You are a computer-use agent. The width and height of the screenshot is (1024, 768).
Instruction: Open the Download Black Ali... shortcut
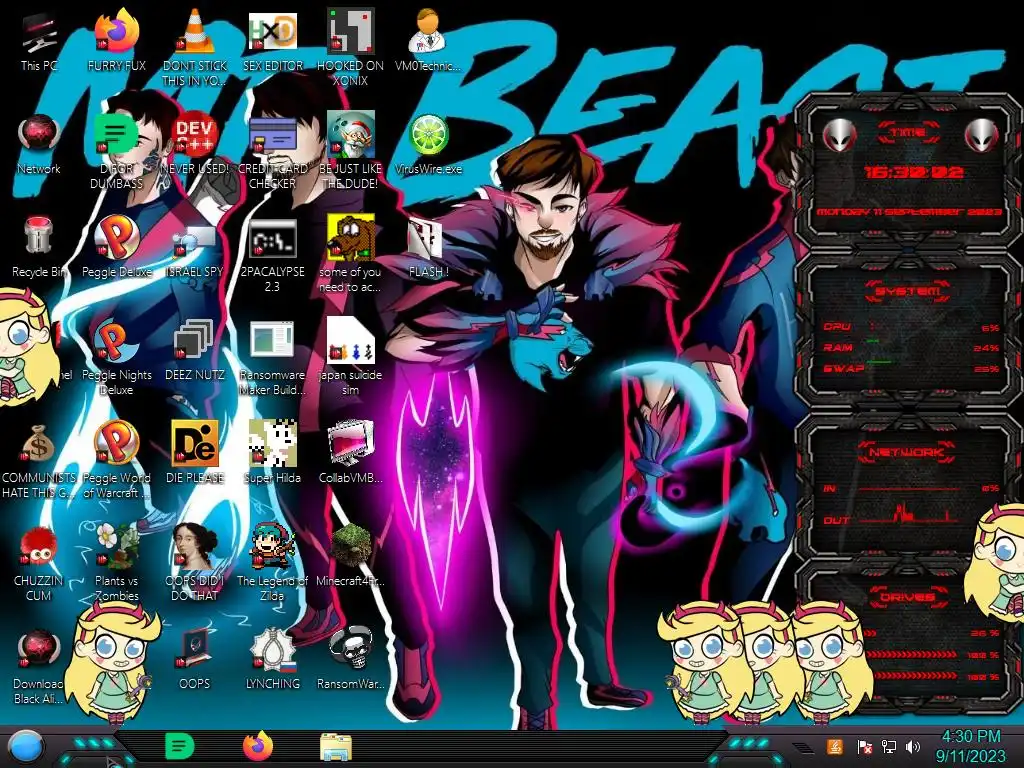(39, 666)
